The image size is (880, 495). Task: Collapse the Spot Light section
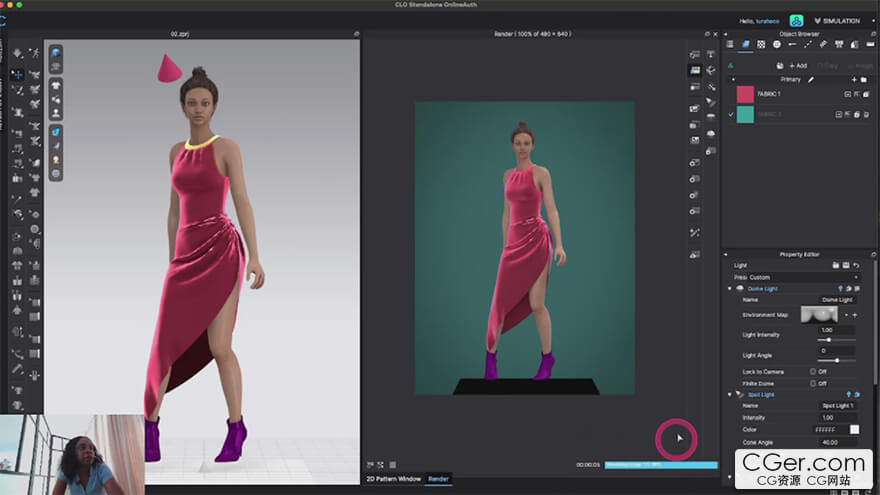729,394
